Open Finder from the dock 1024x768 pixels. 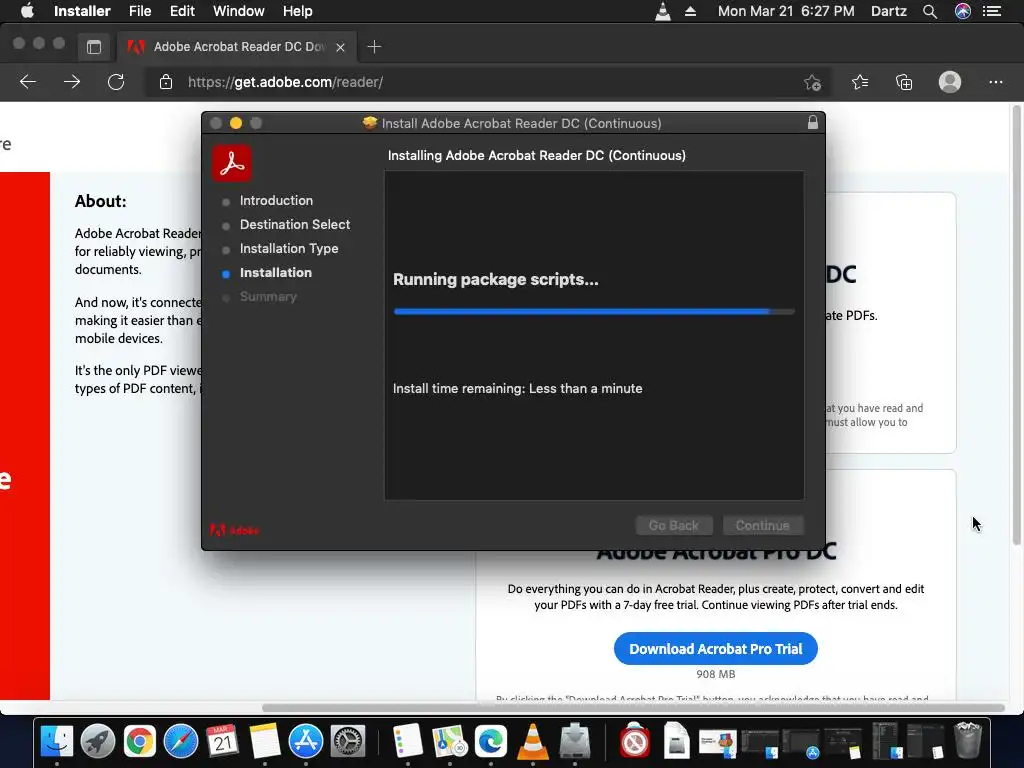point(57,741)
